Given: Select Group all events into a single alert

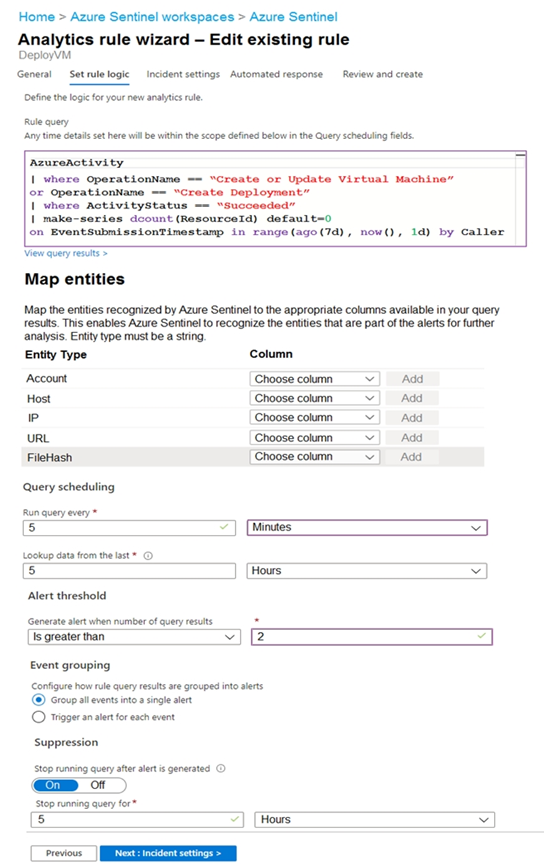Looking at the screenshot, I should [x=38, y=700].
